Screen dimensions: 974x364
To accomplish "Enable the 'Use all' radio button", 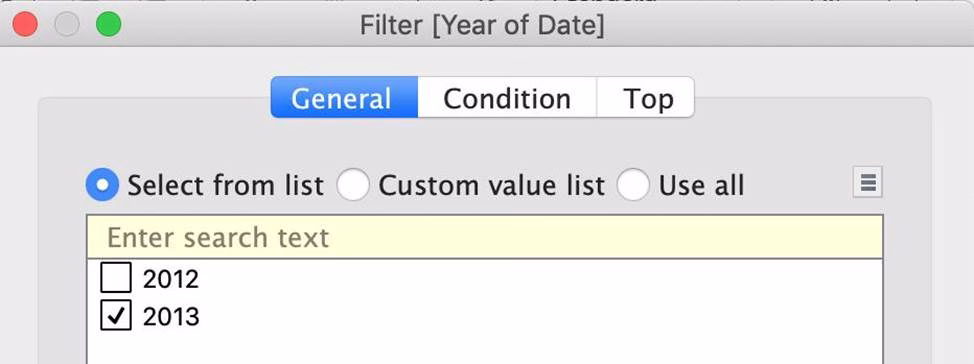I will point(633,185).
